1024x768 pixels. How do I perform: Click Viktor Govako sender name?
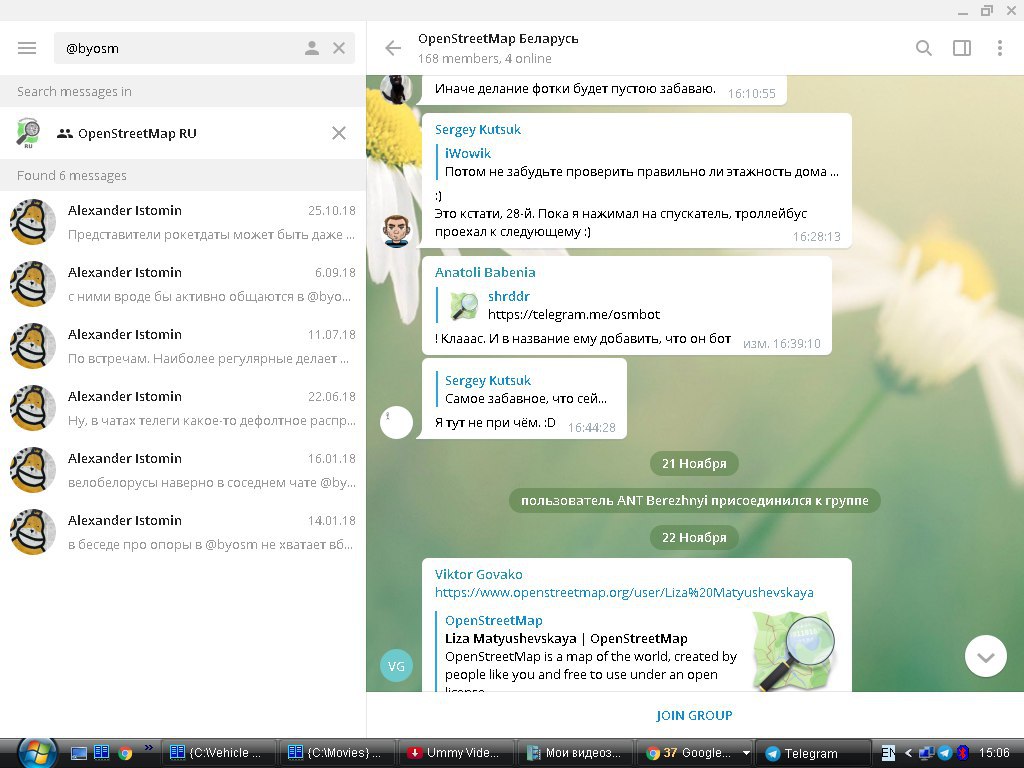(x=479, y=574)
